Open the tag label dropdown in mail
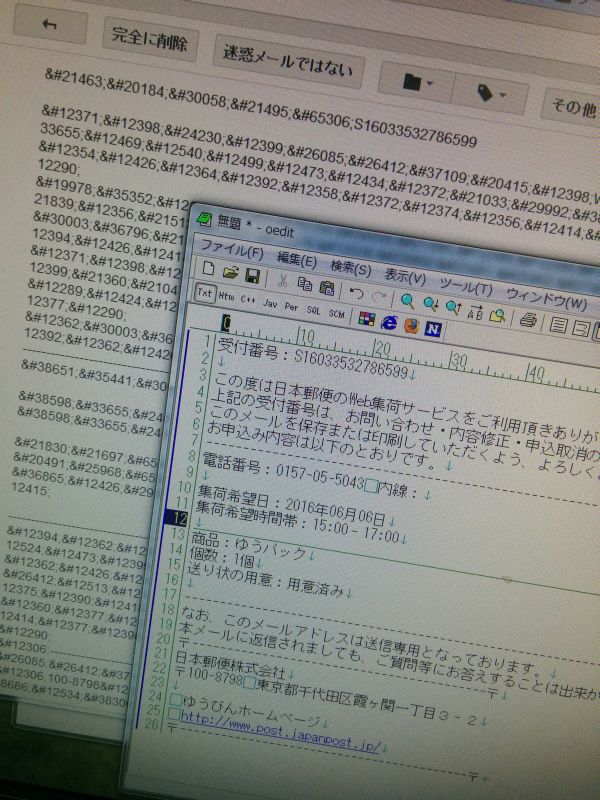Image resolution: width=600 pixels, height=800 pixels. [x=491, y=93]
